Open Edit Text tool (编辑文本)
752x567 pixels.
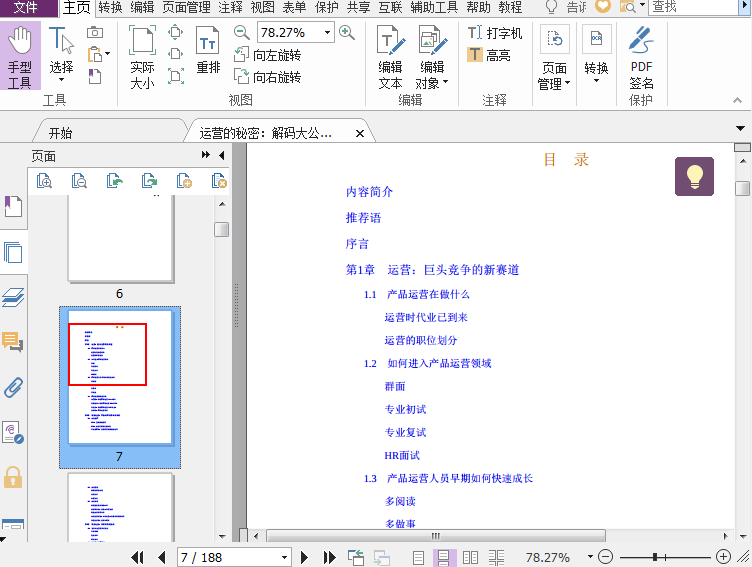[x=390, y=57]
